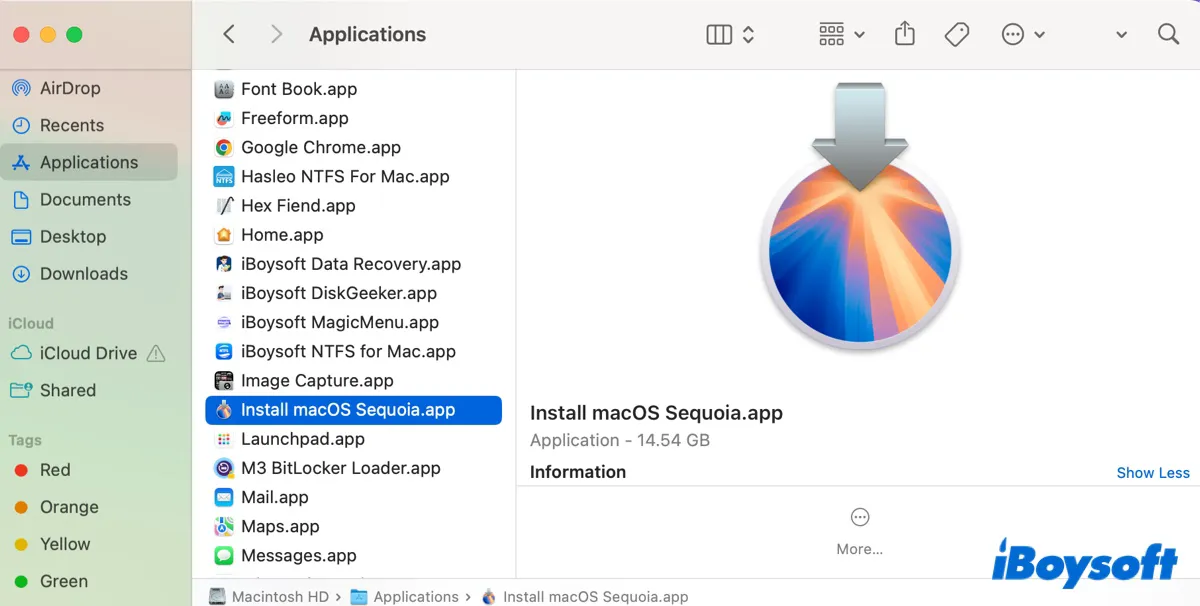Image resolution: width=1200 pixels, height=606 pixels.
Task: Click the yellow minimize window button
Action: pyautogui.click(x=48, y=35)
